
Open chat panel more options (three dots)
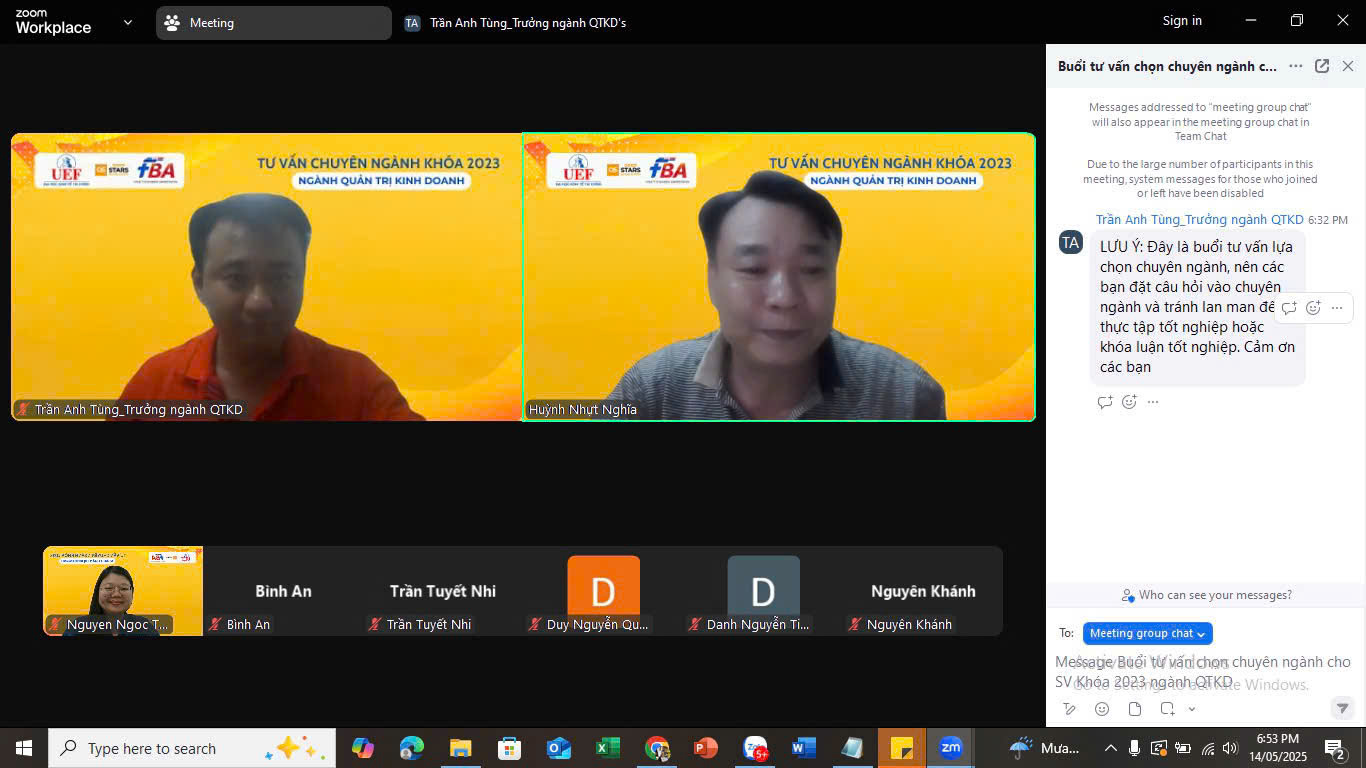(1296, 66)
